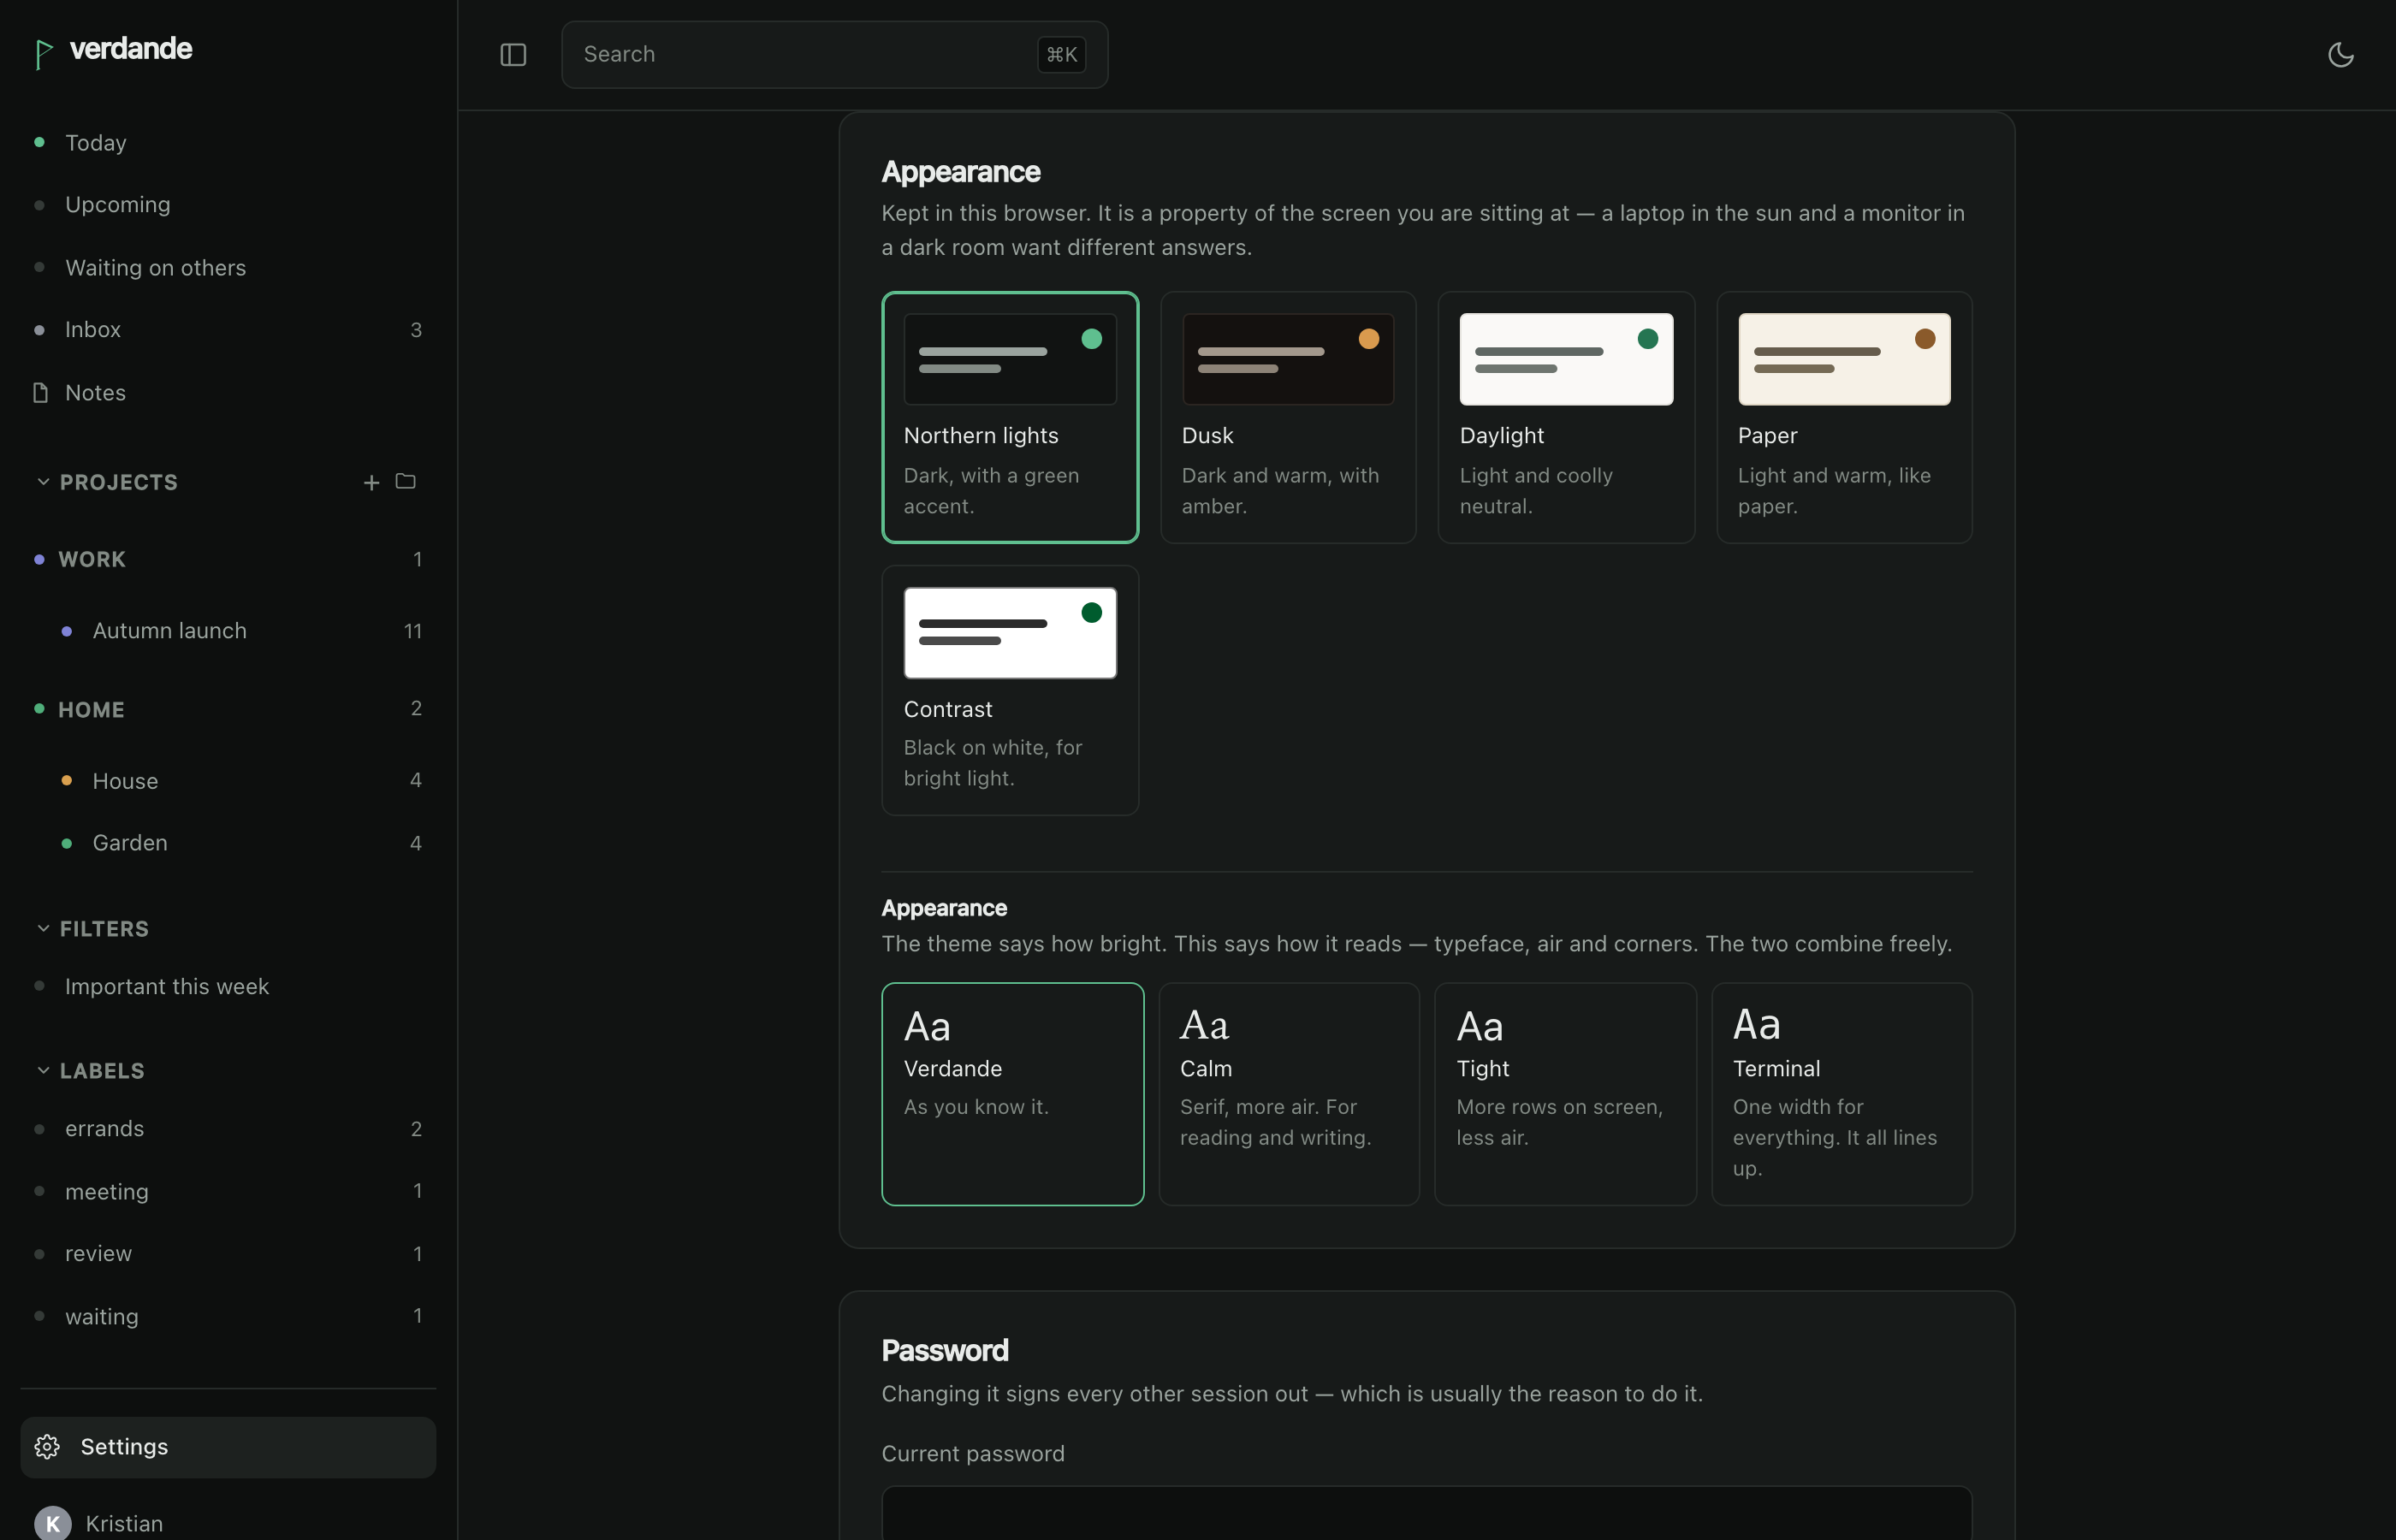This screenshot has width=2396, height=1540.
Task: Click the Settings gear icon
Action: (47, 1447)
